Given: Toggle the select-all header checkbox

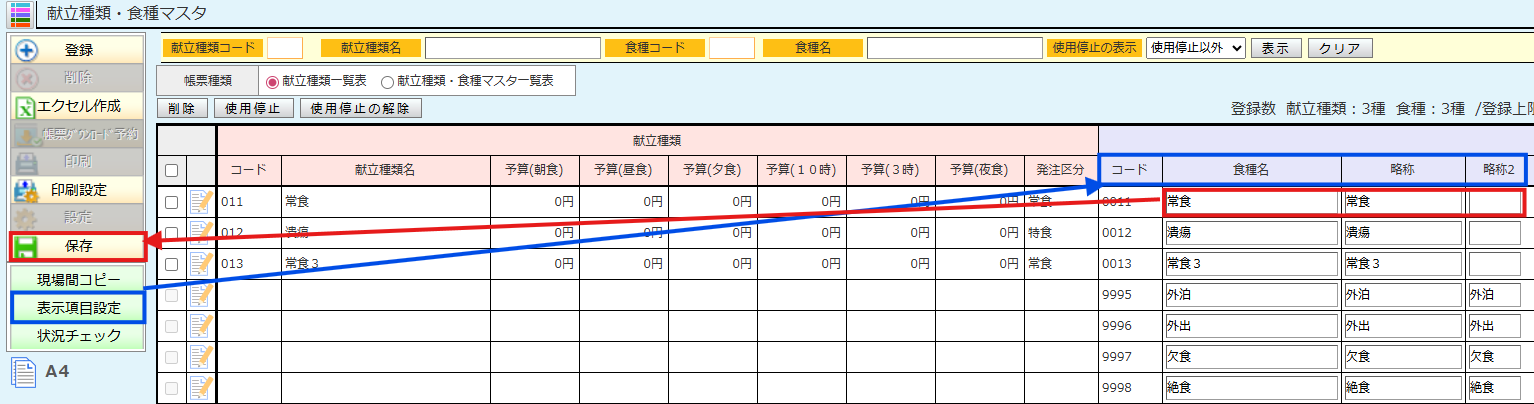Looking at the screenshot, I should pyautogui.click(x=171, y=171).
